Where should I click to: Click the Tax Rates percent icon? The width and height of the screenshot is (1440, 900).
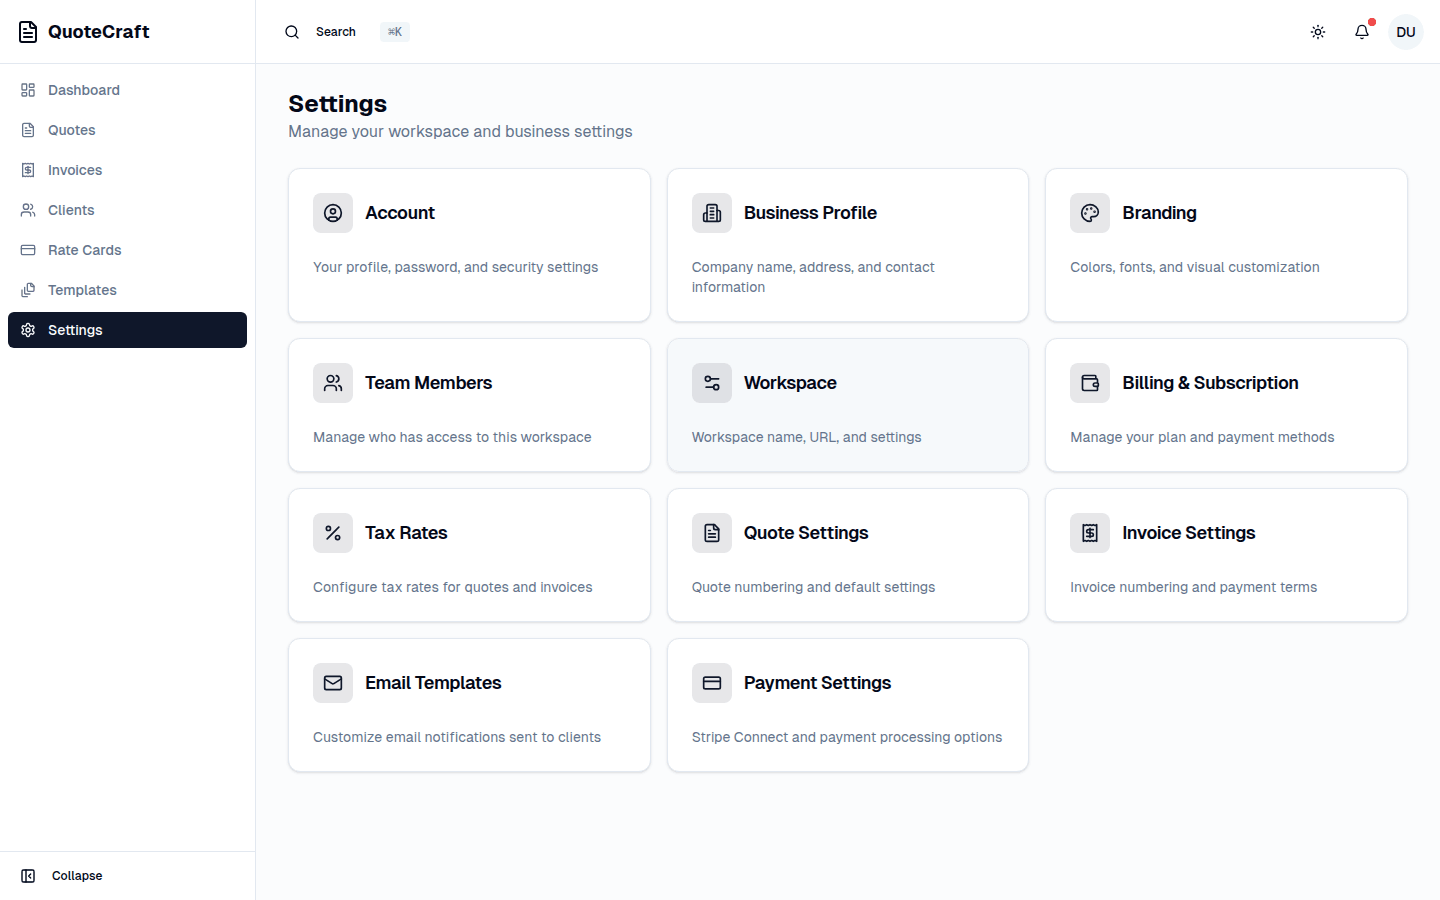(333, 533)
